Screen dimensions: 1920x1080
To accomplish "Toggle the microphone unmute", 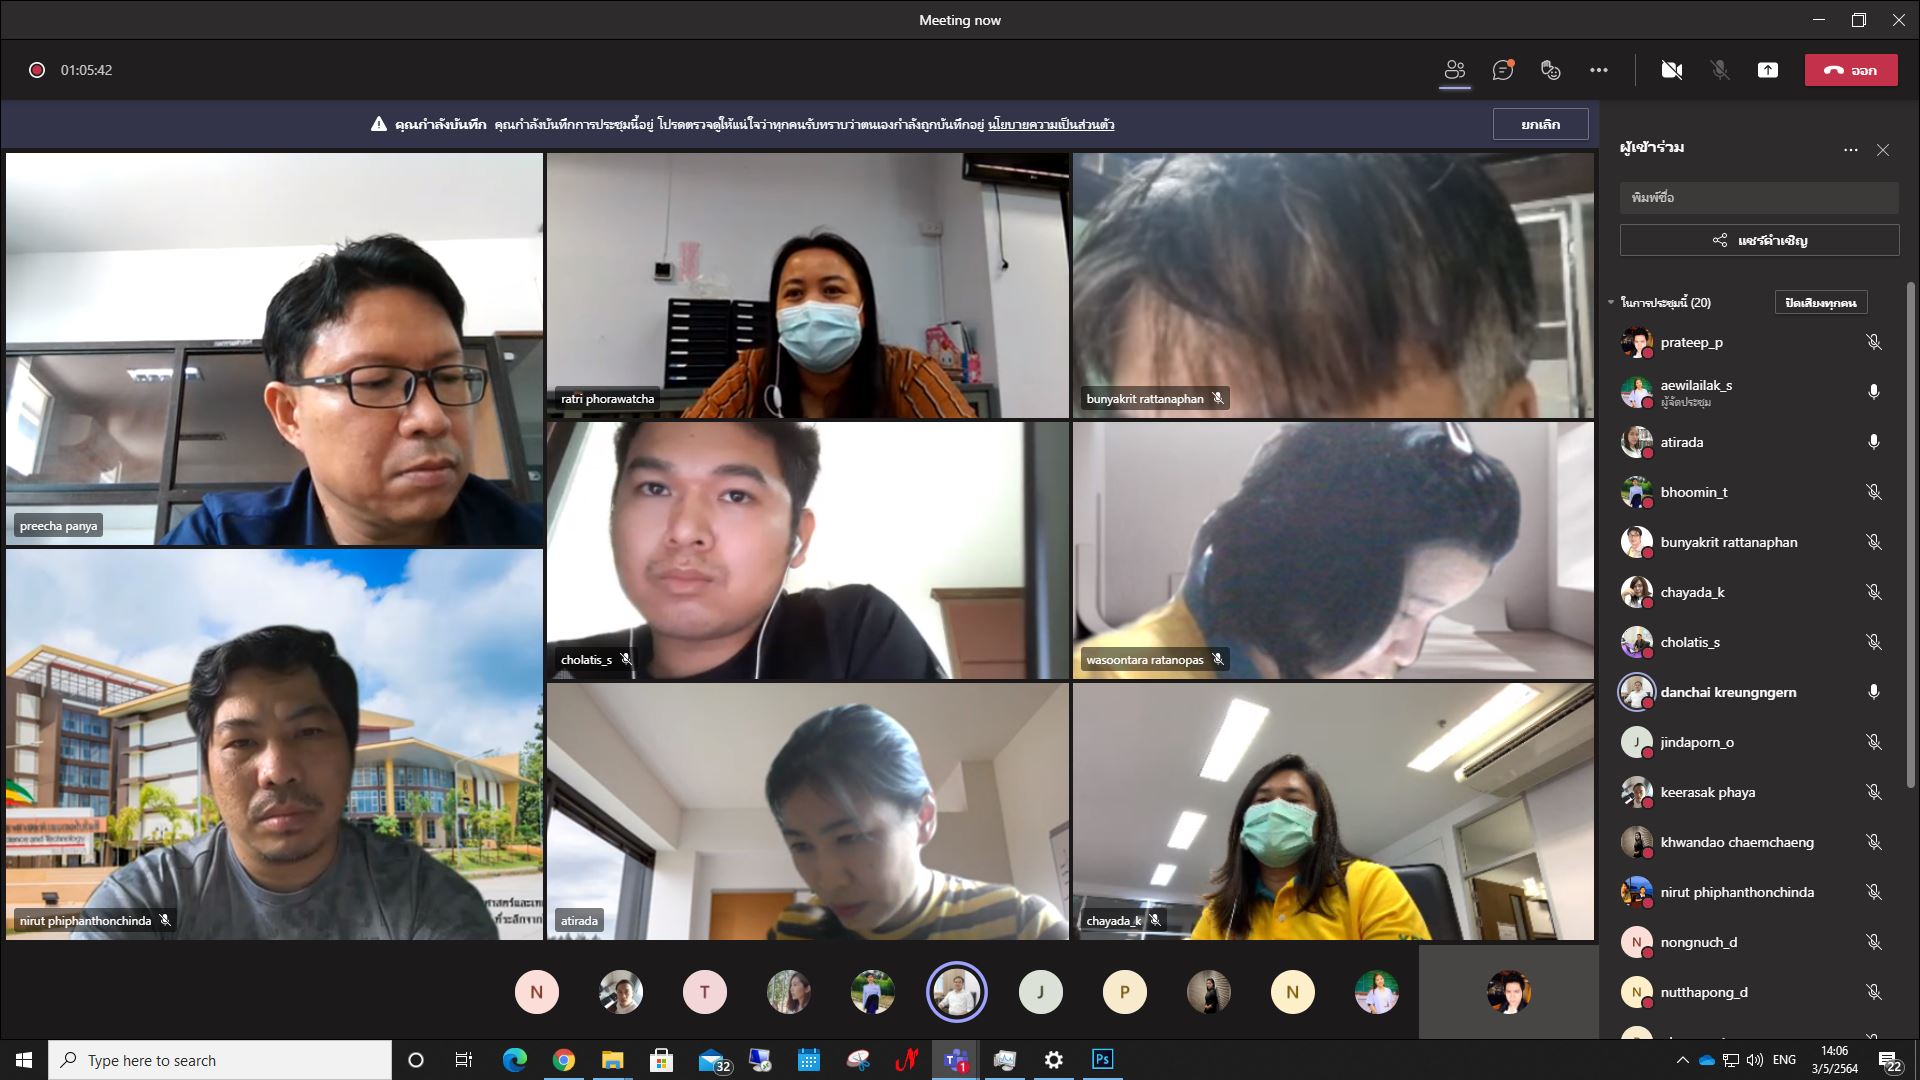I will tap(1719, 70).
